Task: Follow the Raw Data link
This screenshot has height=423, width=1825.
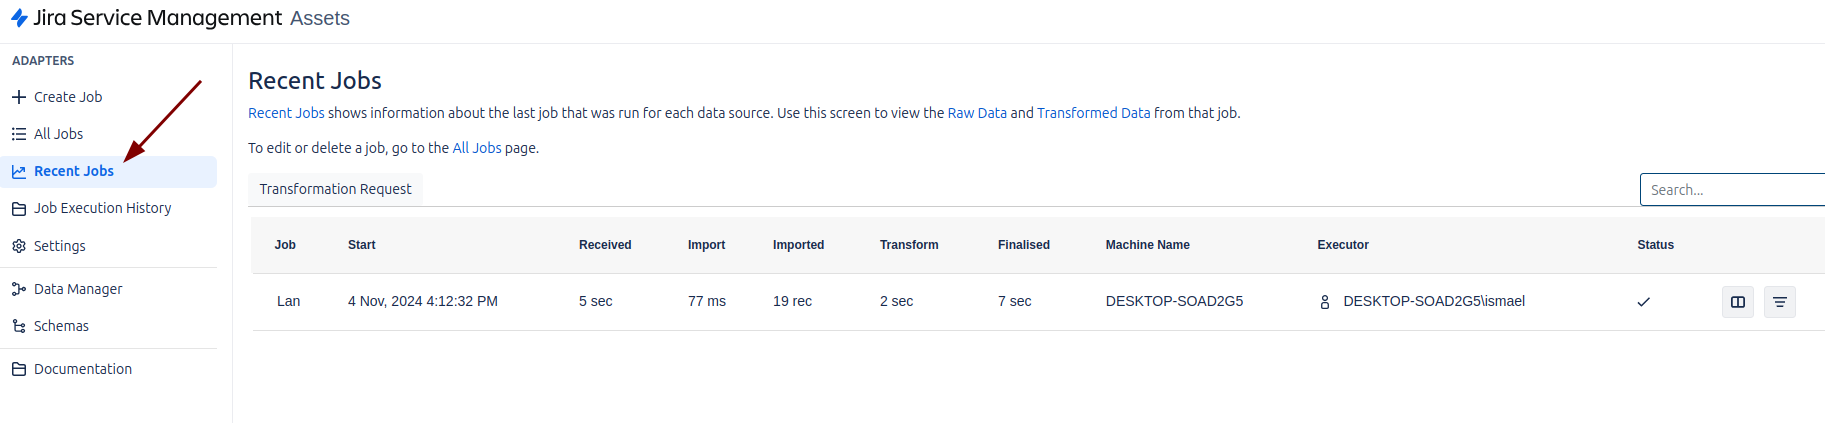Action: tap(977, 113)
